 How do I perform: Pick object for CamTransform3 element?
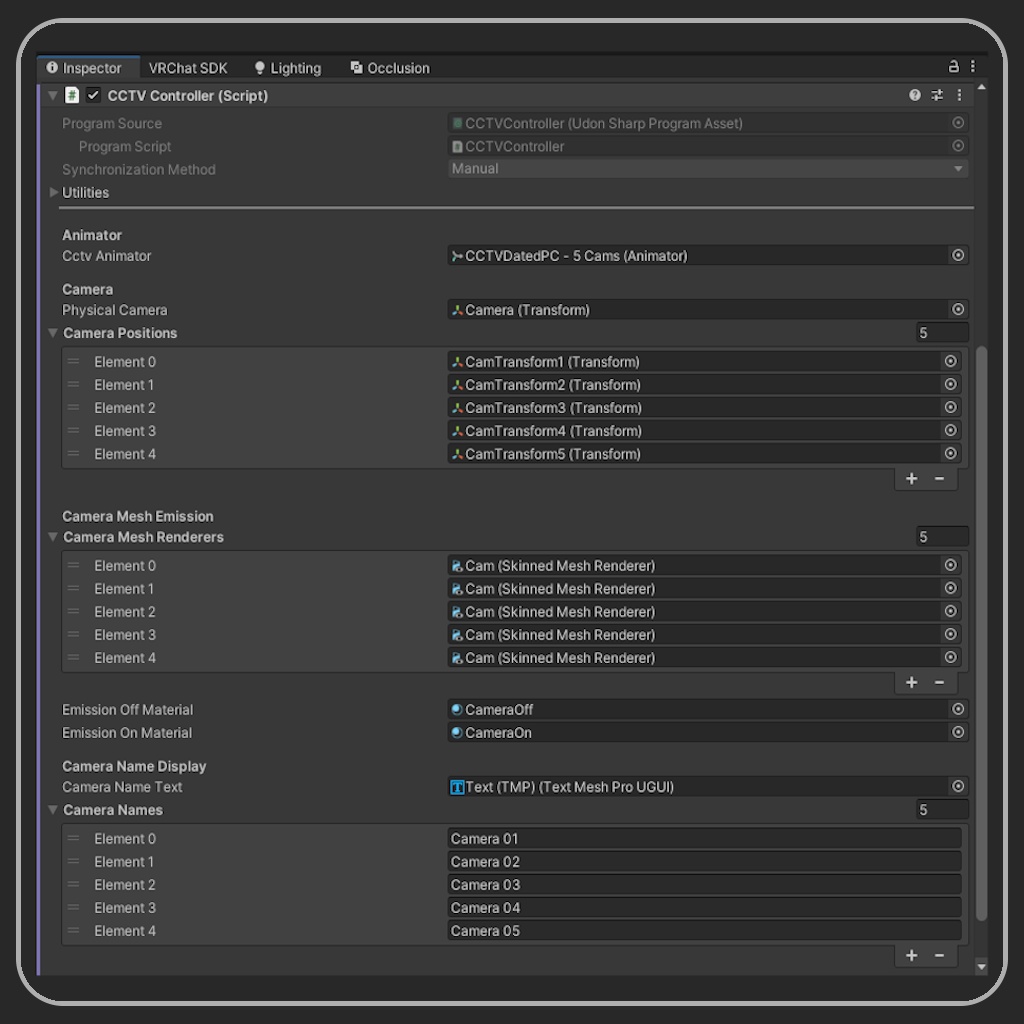click(x=951, y=408)
